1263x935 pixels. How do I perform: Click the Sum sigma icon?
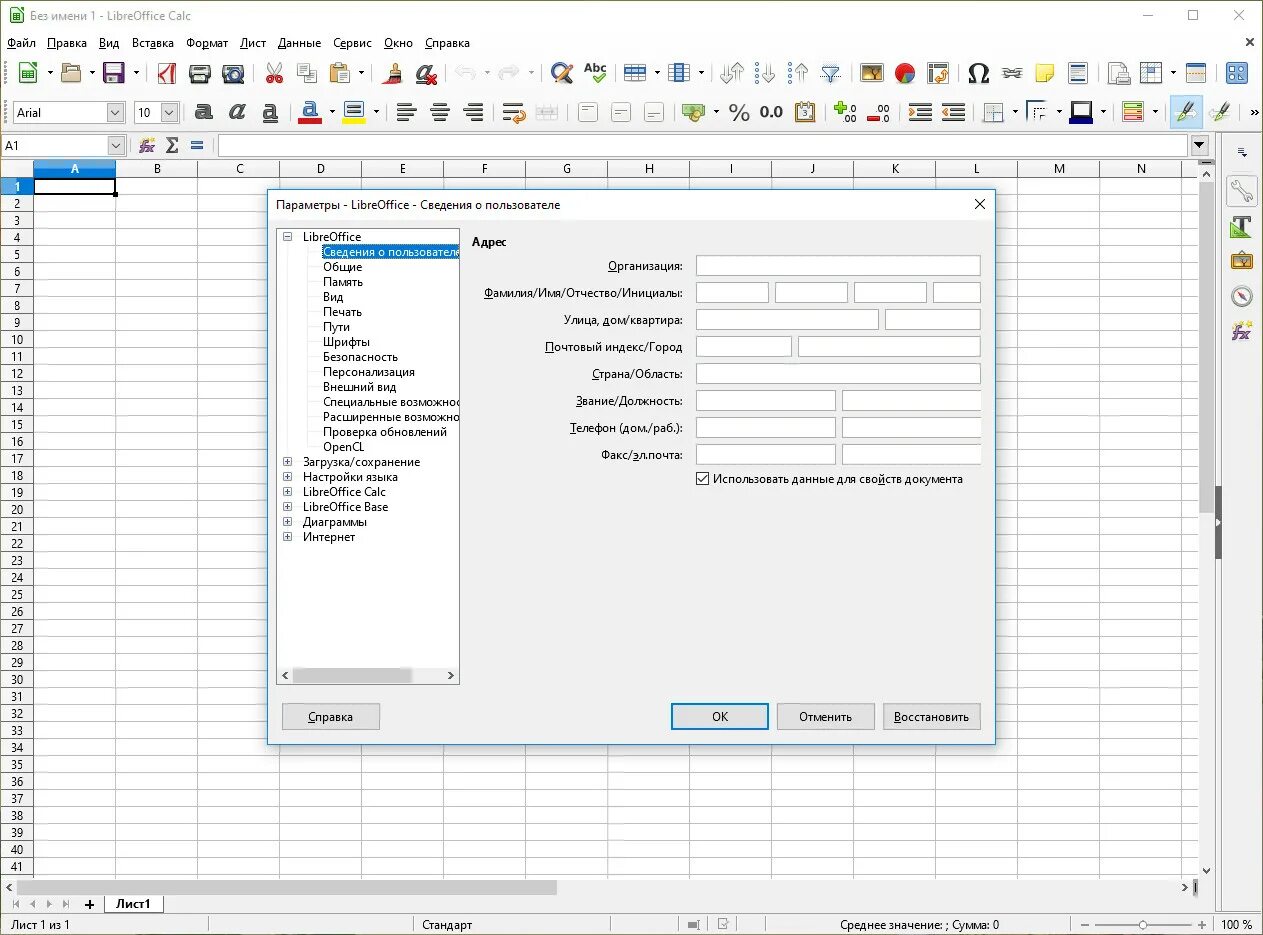tap(172, 146)
